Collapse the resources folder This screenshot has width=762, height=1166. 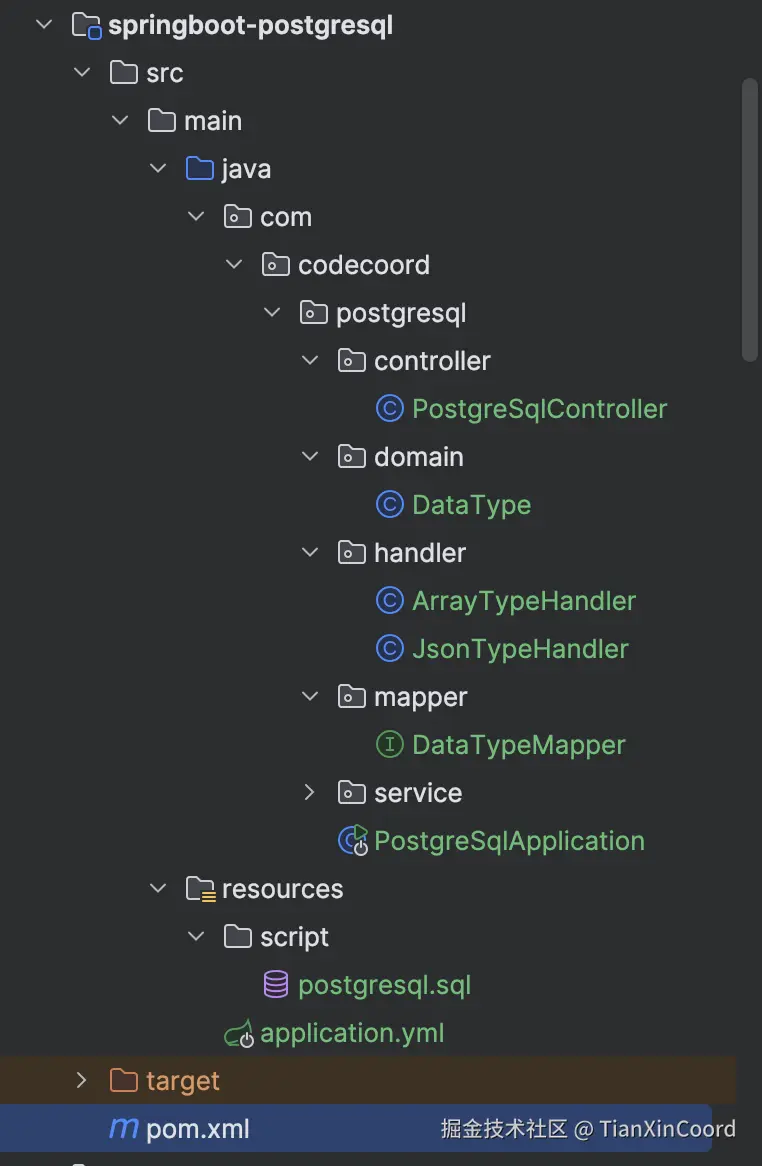[158, 889]
